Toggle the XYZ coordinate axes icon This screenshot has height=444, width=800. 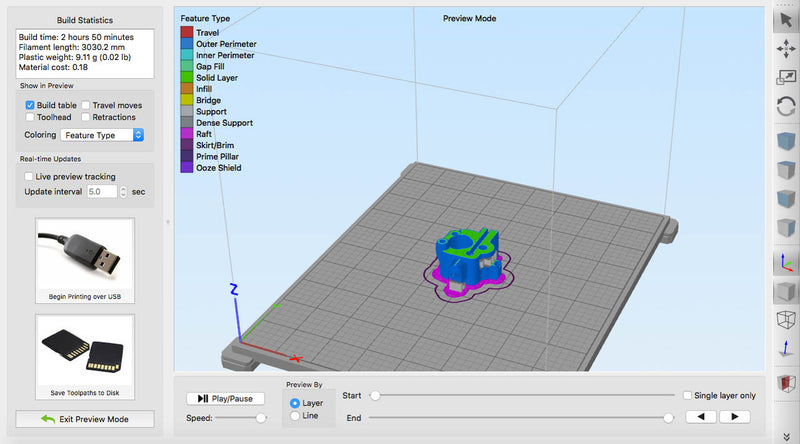tap(786, 263)
